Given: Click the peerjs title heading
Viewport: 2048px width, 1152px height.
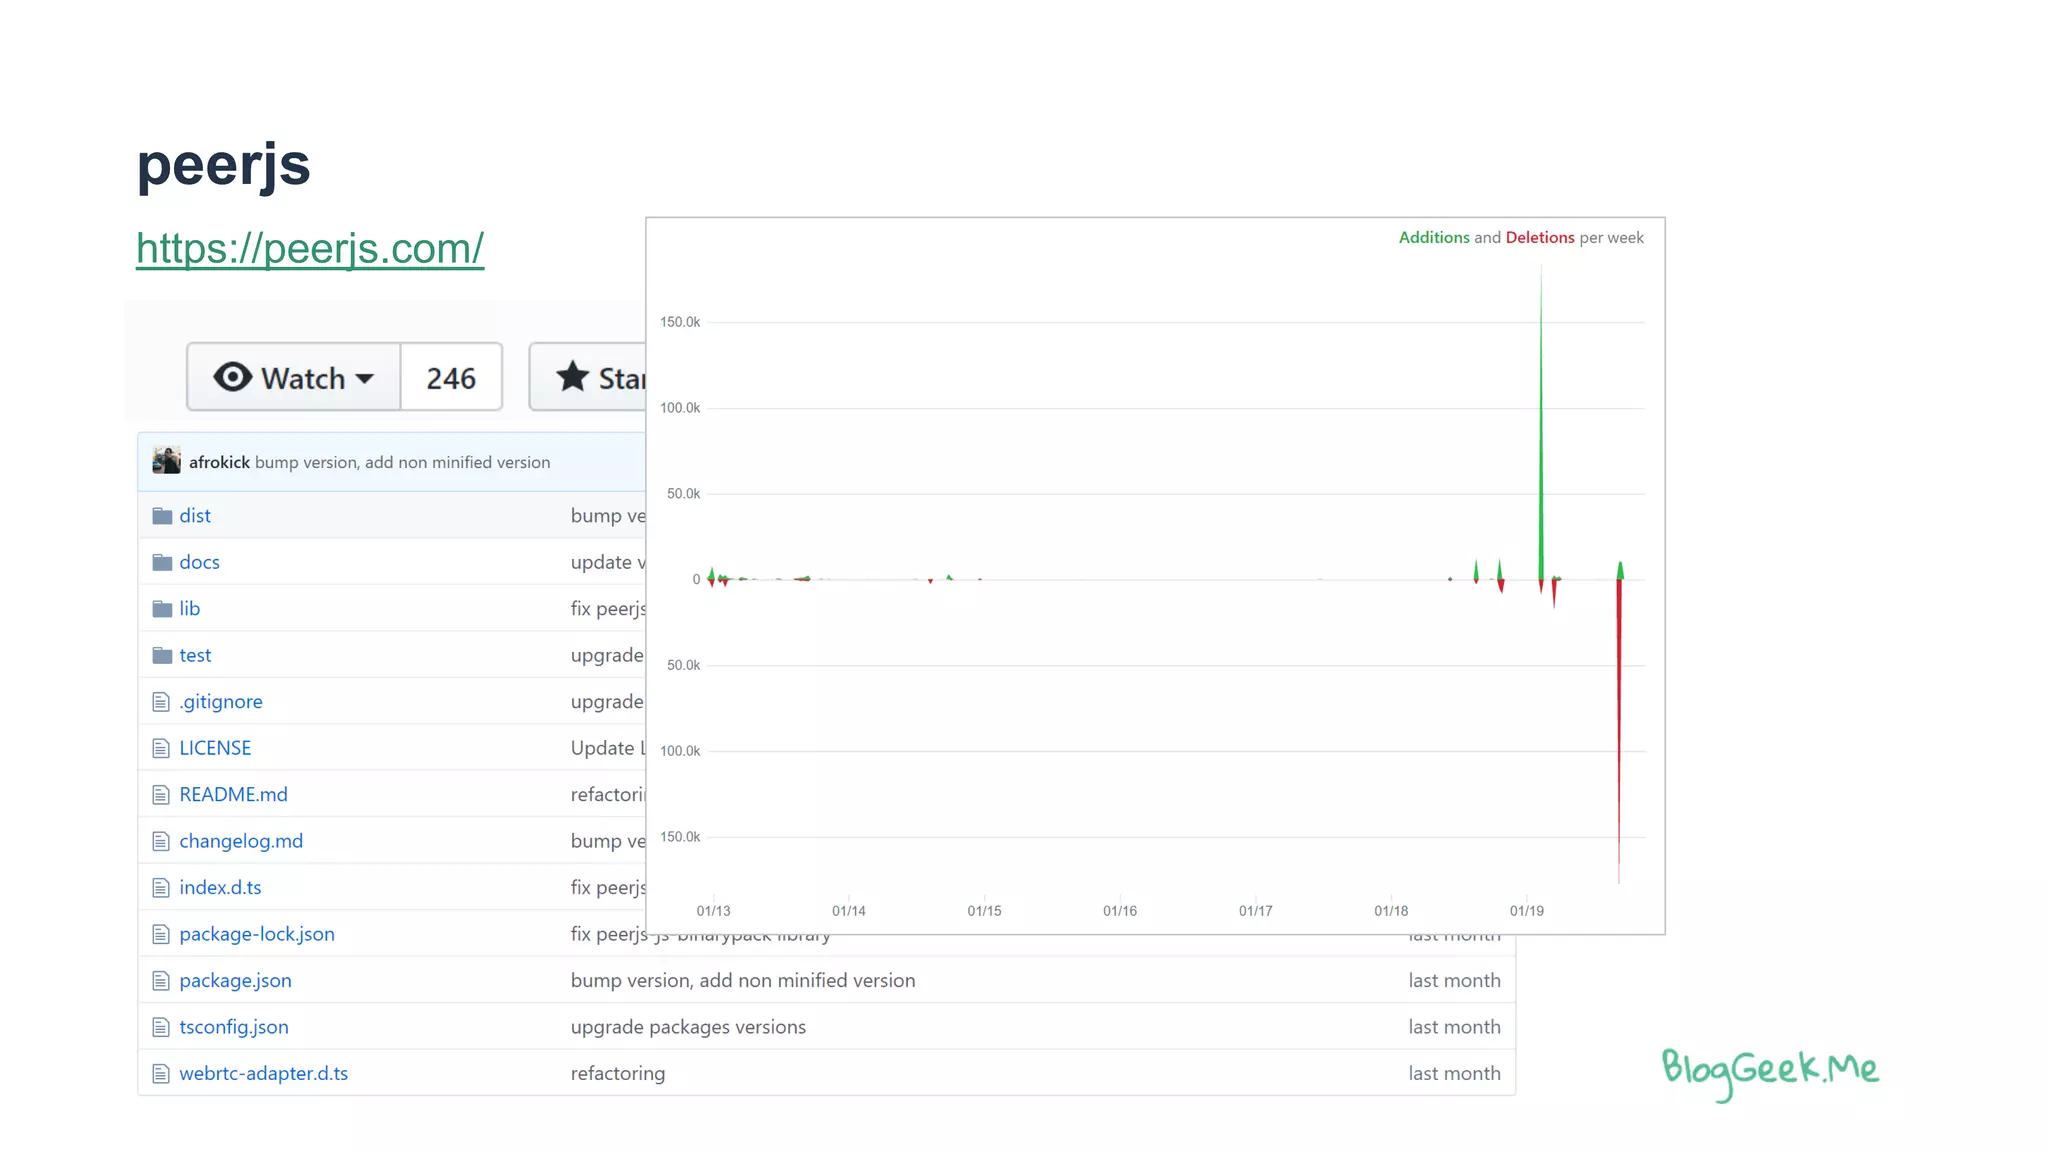Looking at the screenshot, I should 224,165.
